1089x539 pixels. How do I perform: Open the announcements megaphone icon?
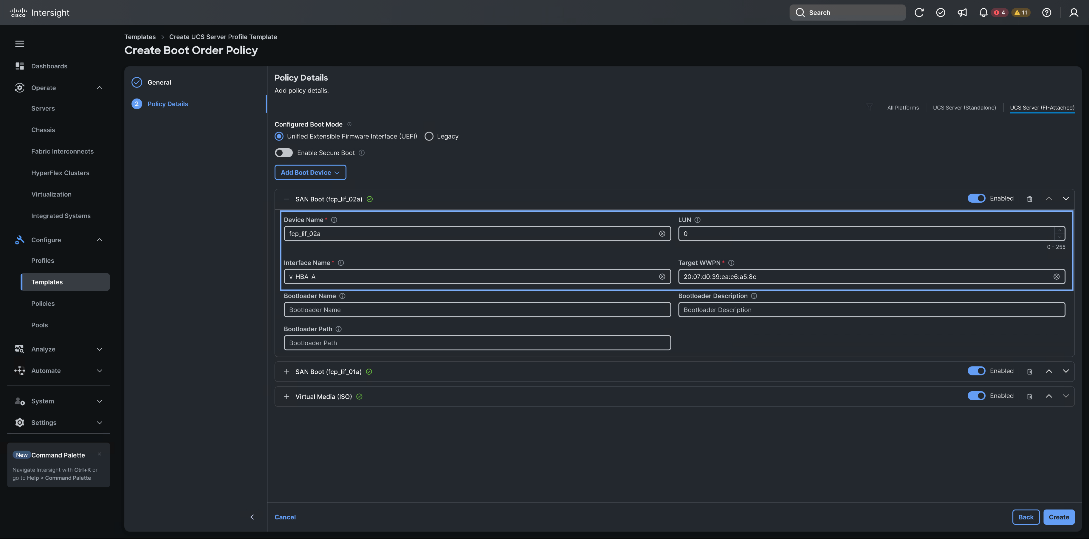tap(962, 13)
